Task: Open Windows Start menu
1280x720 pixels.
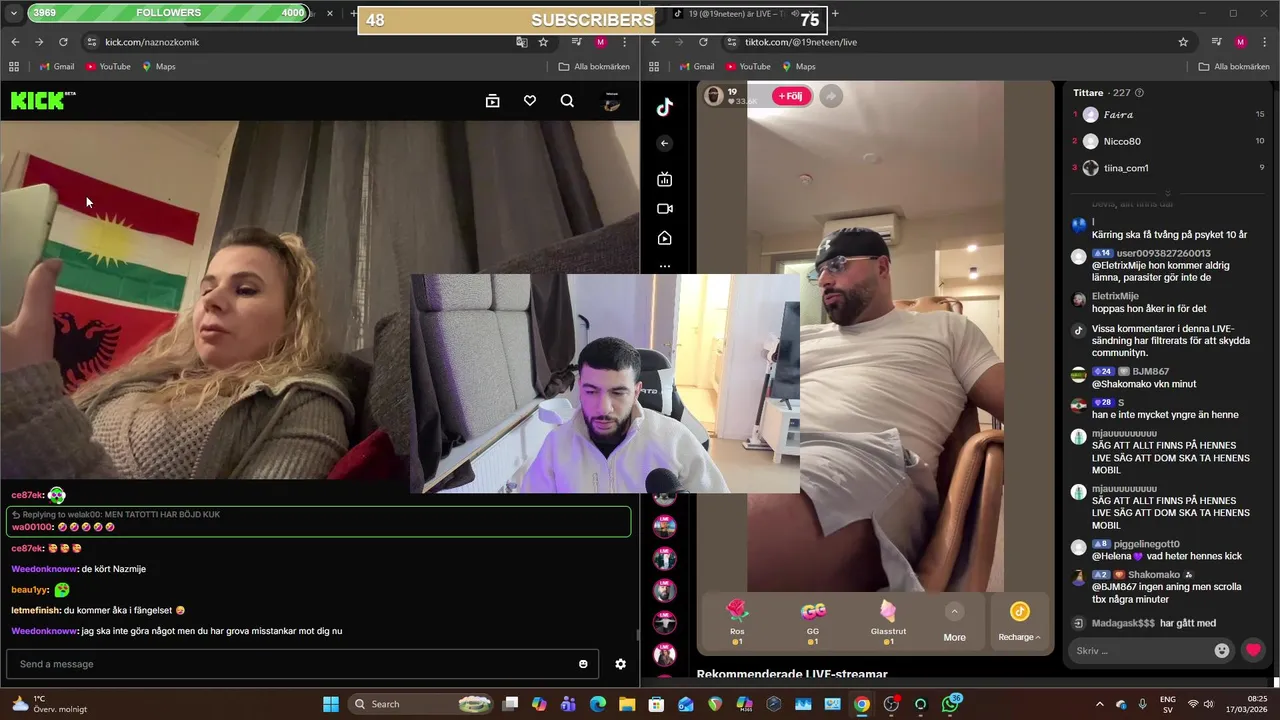Action: [x=331, y=704]
